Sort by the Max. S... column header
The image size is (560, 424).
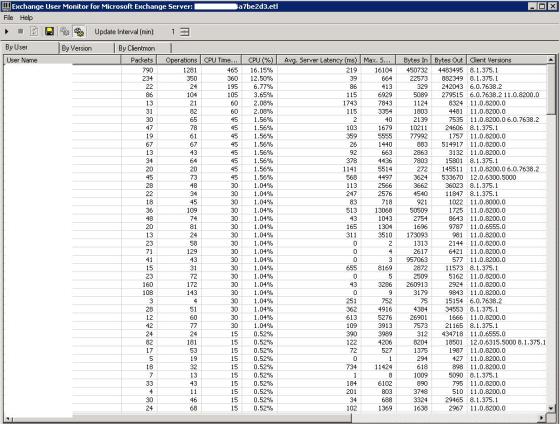[378, 60]
